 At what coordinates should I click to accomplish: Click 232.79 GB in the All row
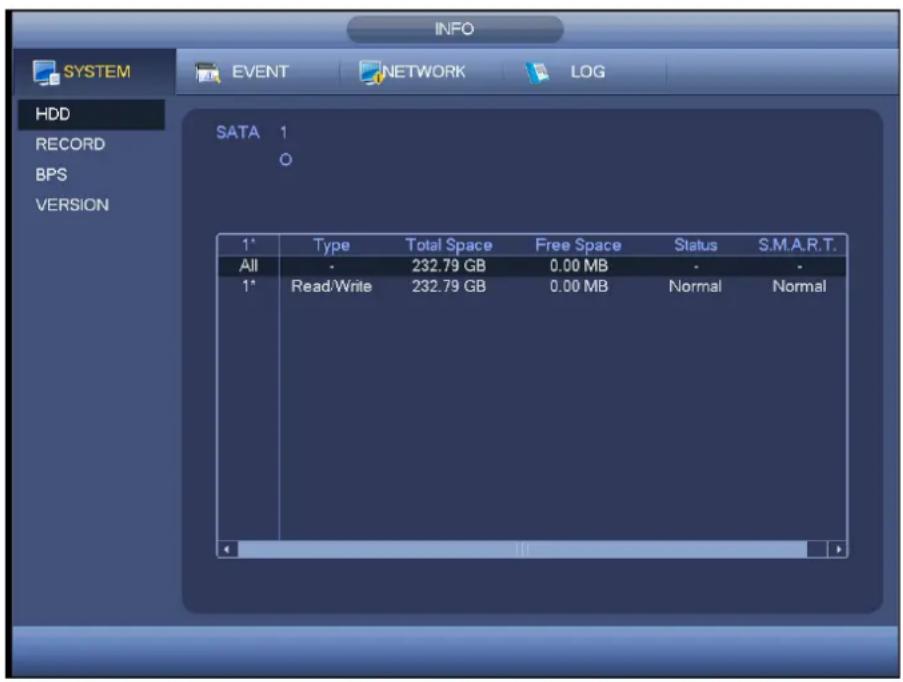pos(449,266)
